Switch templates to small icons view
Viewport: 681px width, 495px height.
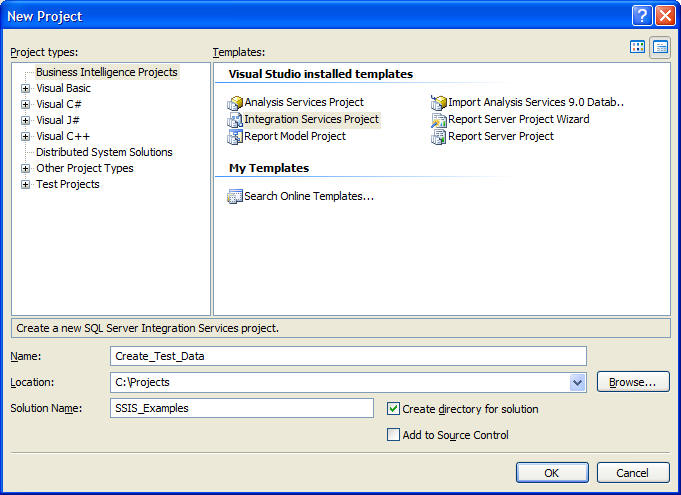pos(660,47)
